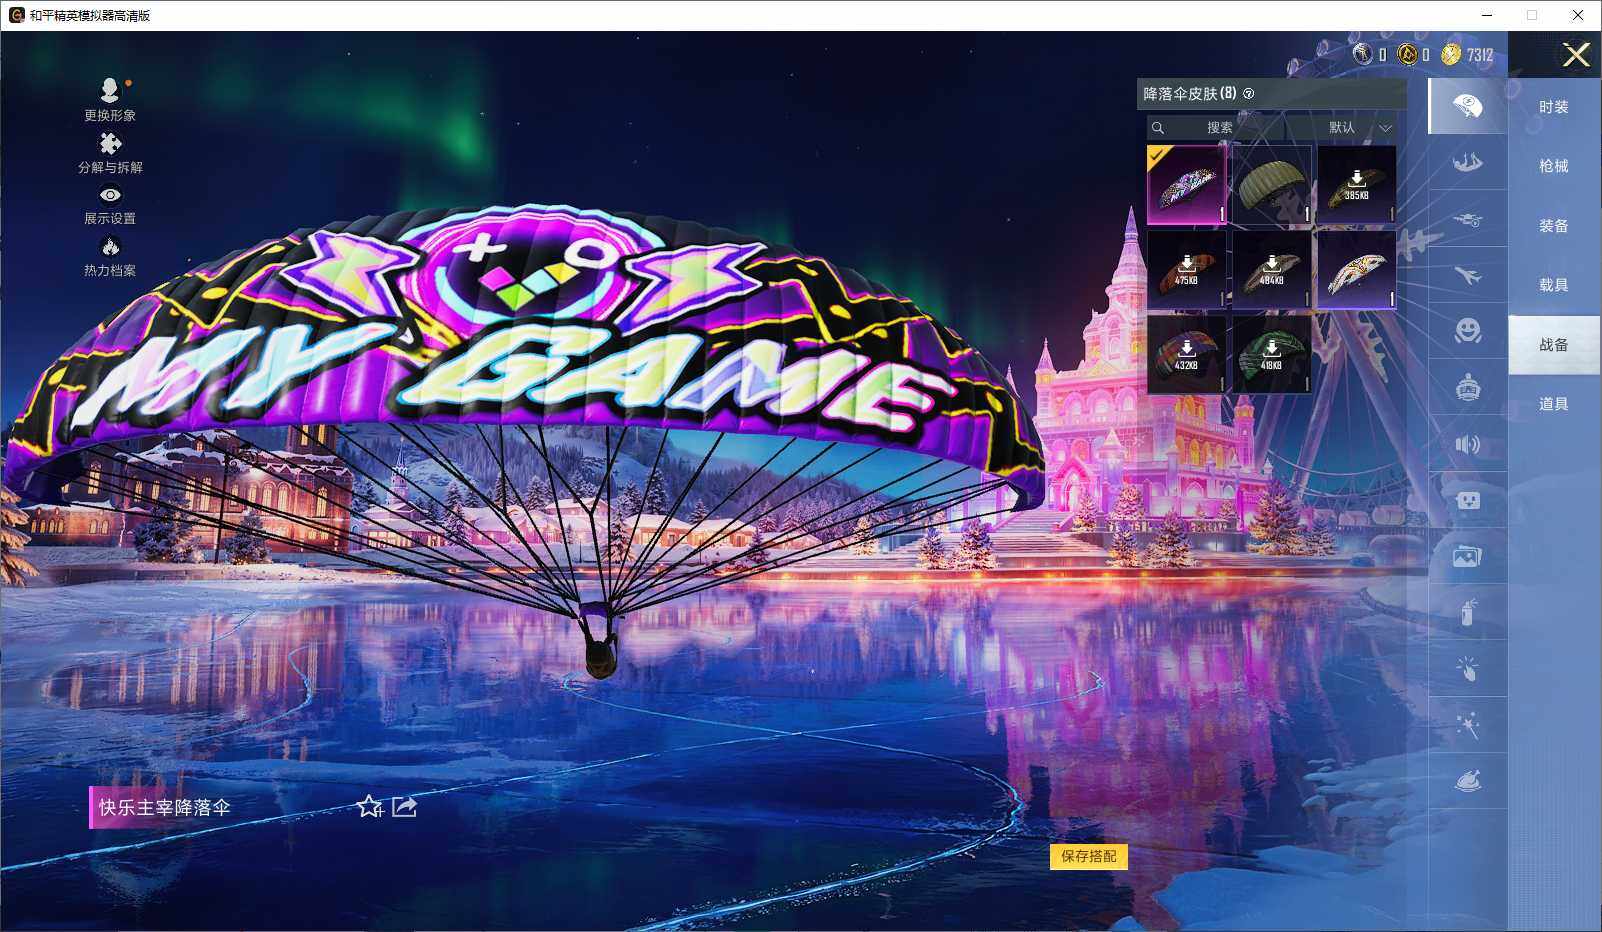Image resolution: width=1602 pixels, height=932 pixels.
Task: Open the 热力档案 flame icon
Action: 110,246
